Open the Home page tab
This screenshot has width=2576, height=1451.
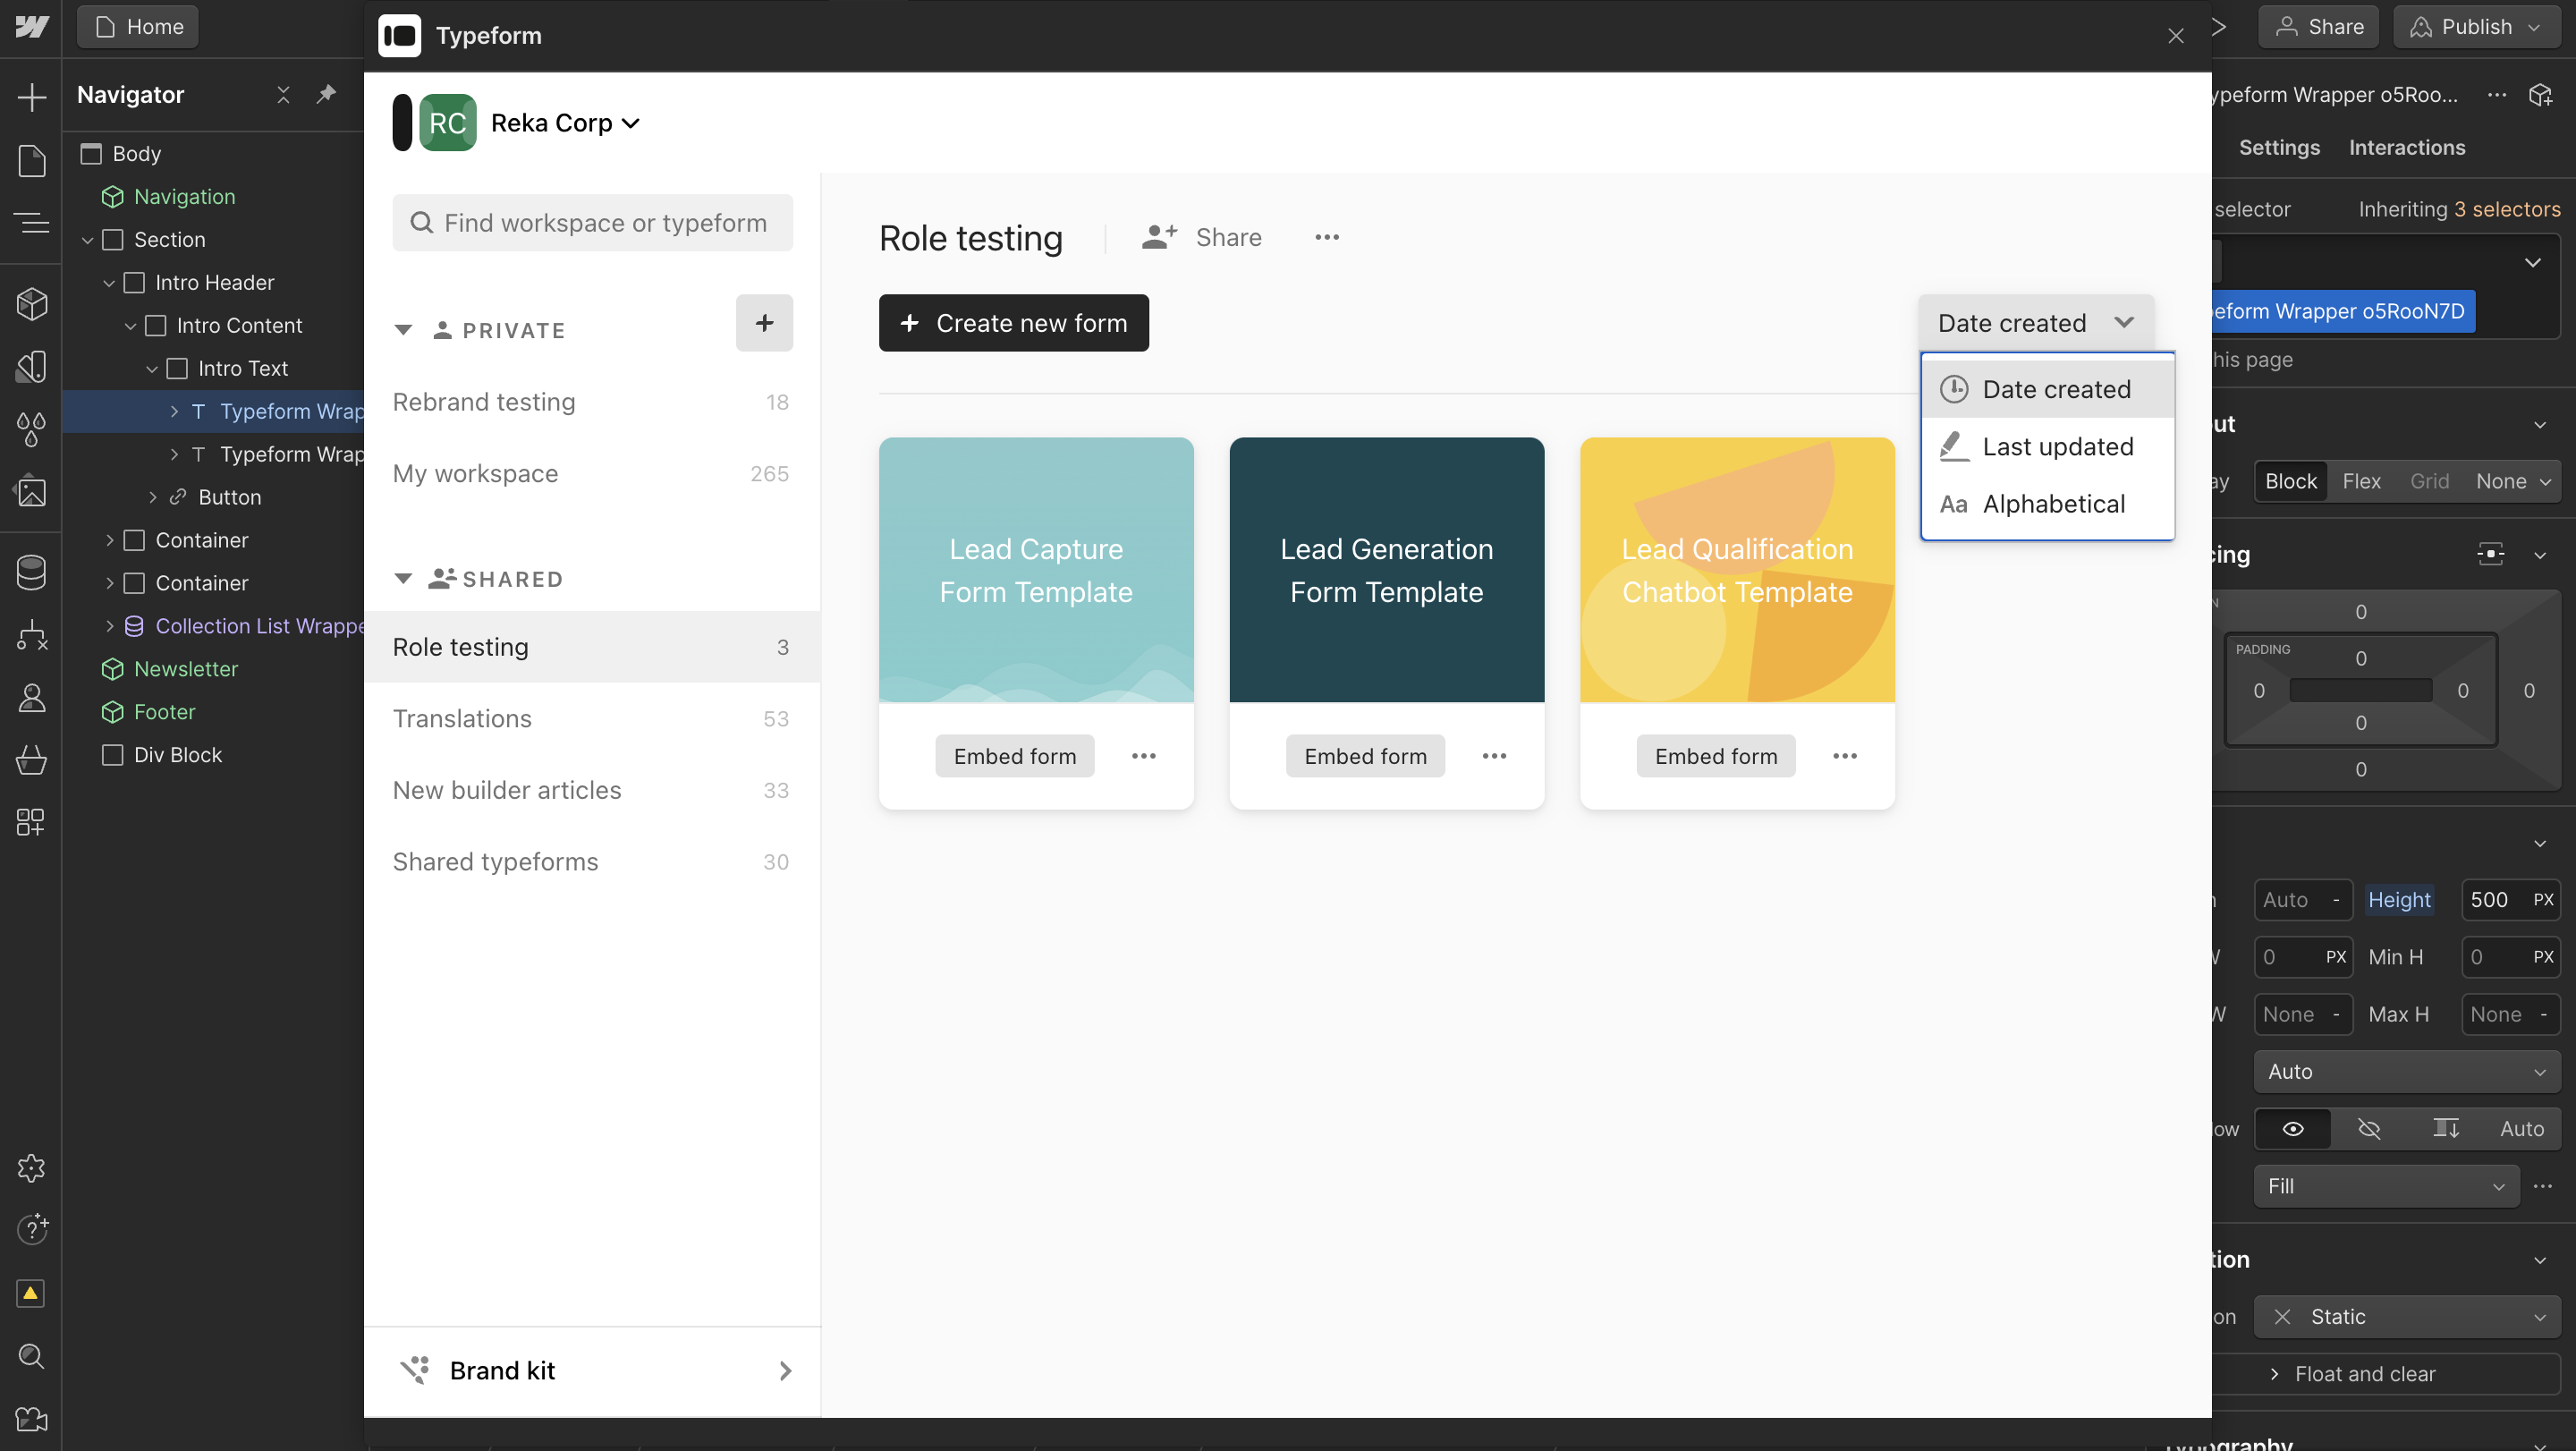(x=138, y=27)
